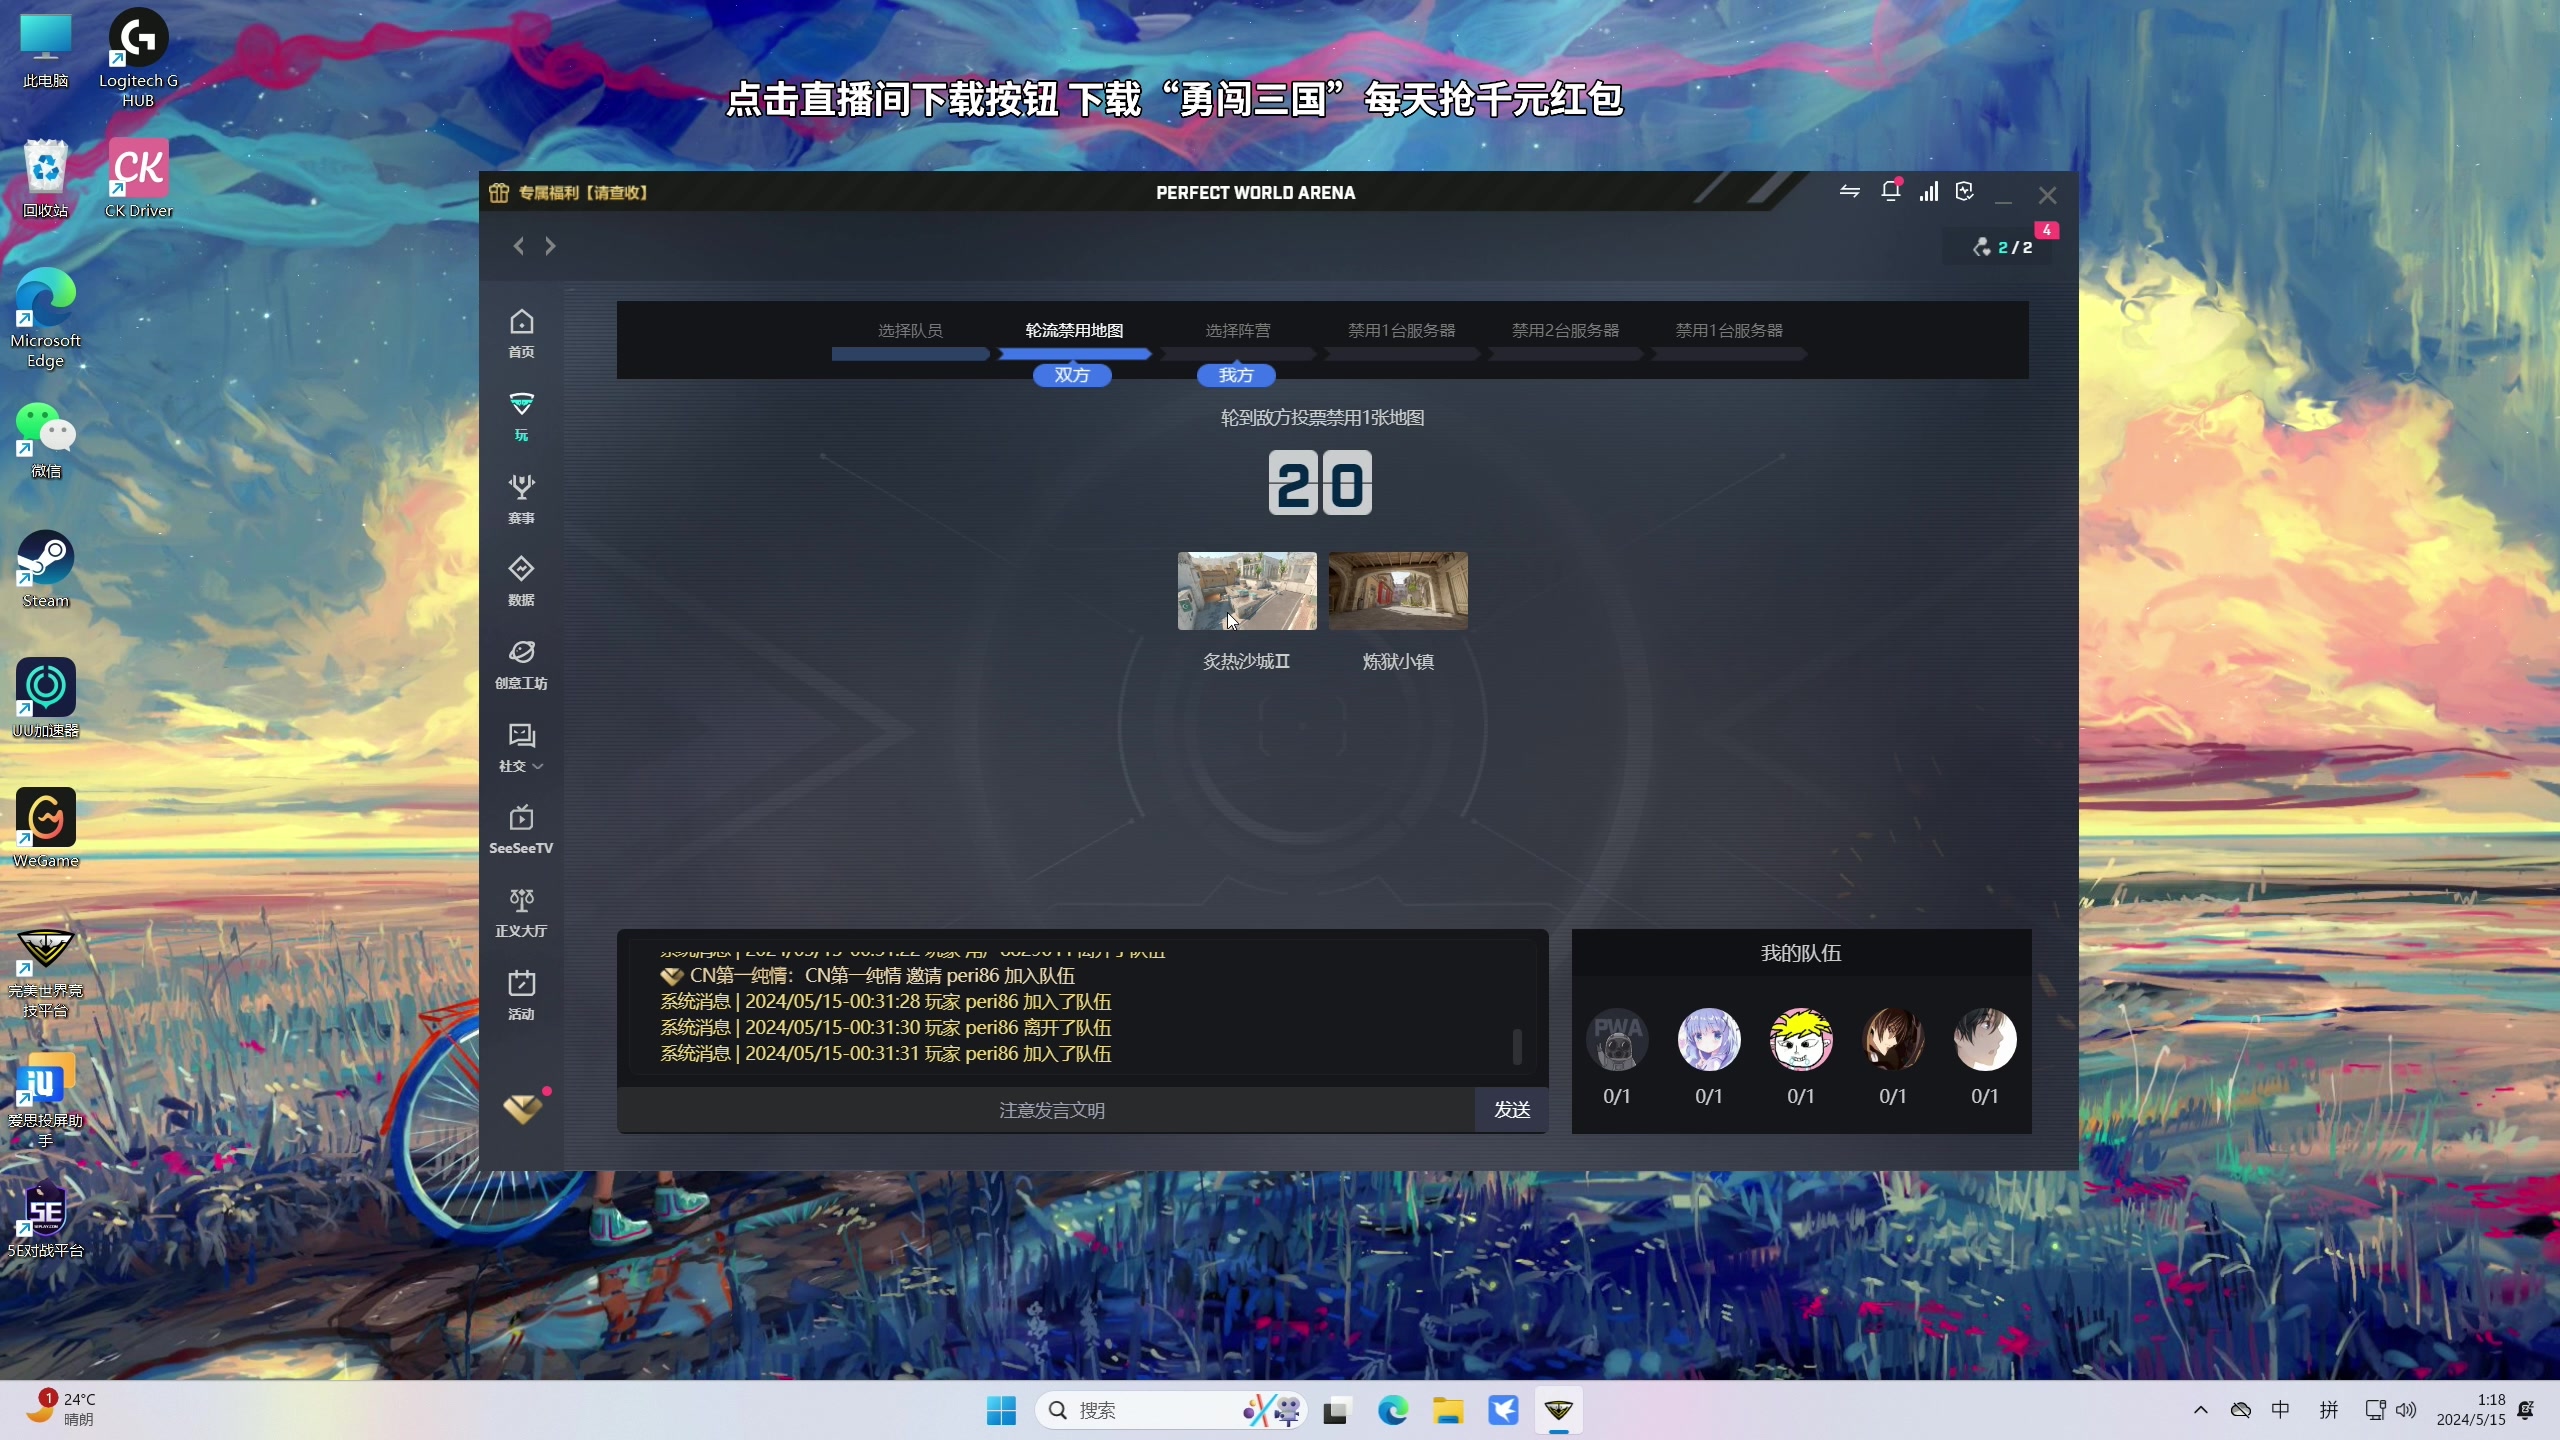The width and height of the screenshot is (2560, 1440).
Task: Open the 活动 events icon
Action: point(521,996)
